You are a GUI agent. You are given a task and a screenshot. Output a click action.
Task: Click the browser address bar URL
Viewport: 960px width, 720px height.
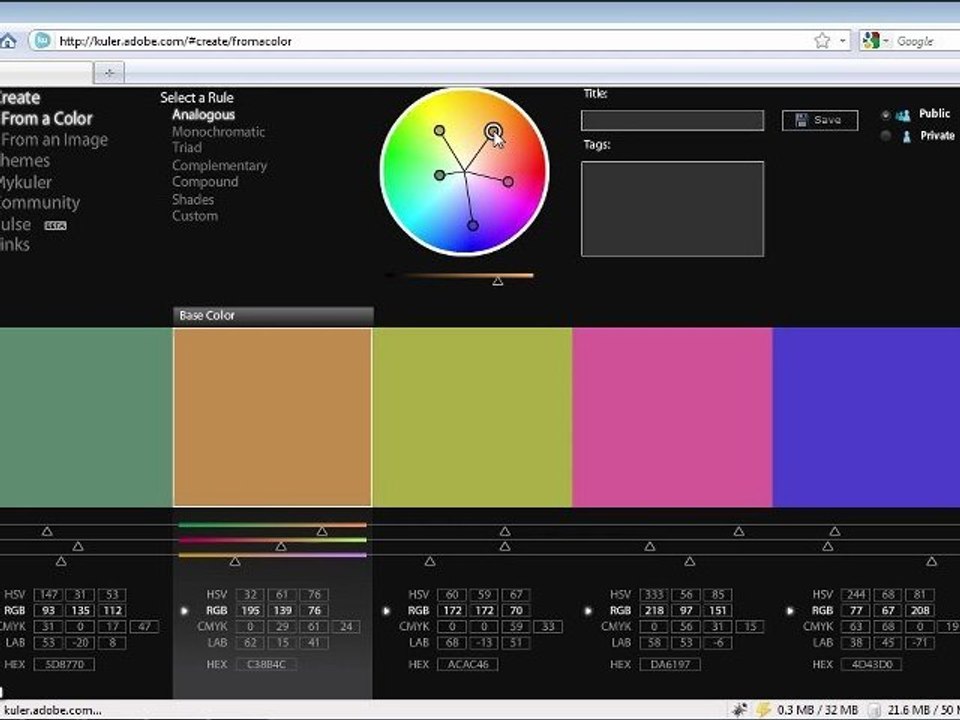[175, 41]
